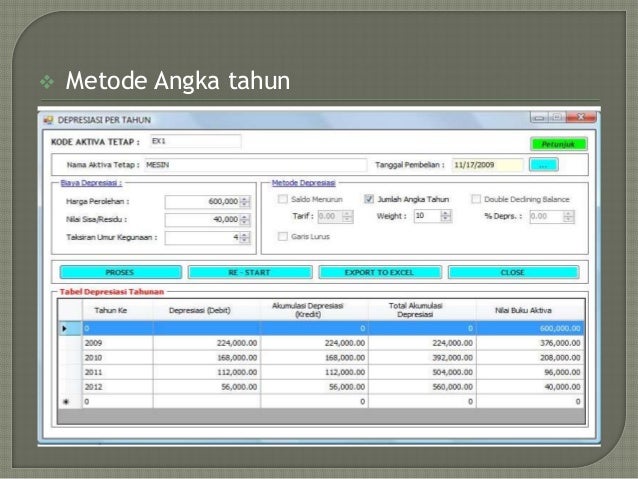The image size is (638, 479).
Task: Click the PROSES button
Action: click(x=120, y=272)
